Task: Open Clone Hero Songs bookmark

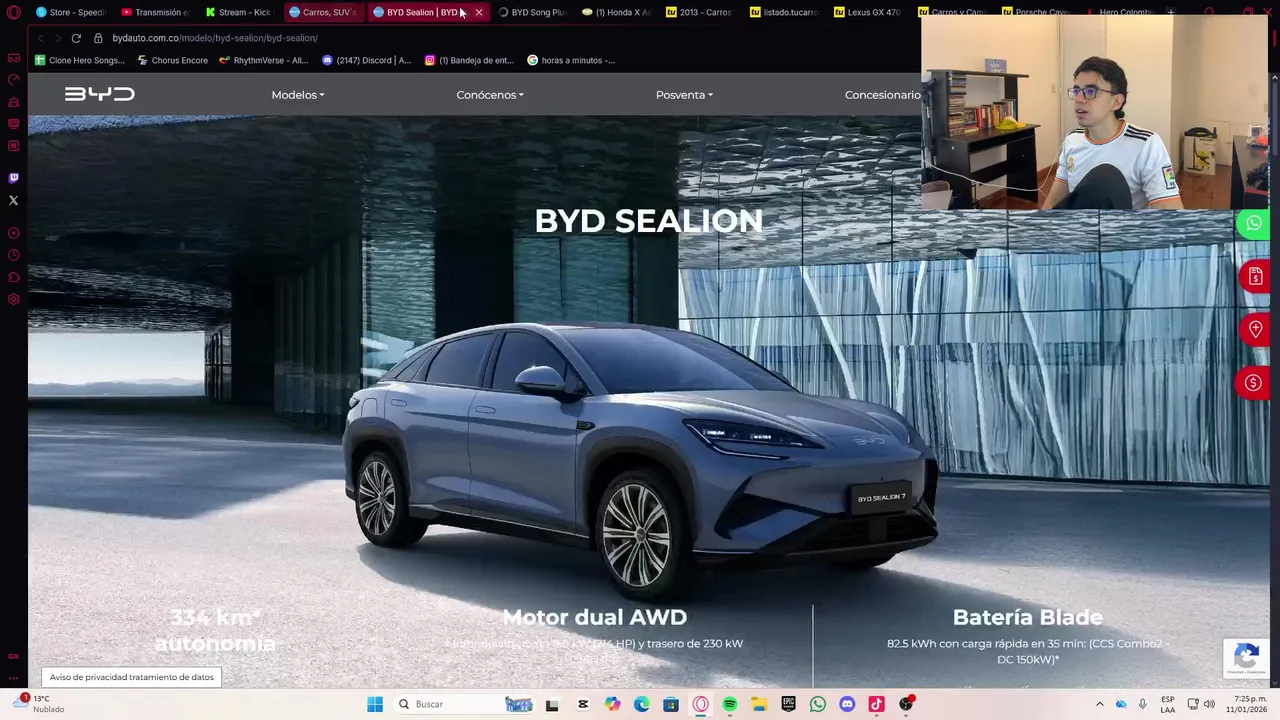Action: point(80,60)
